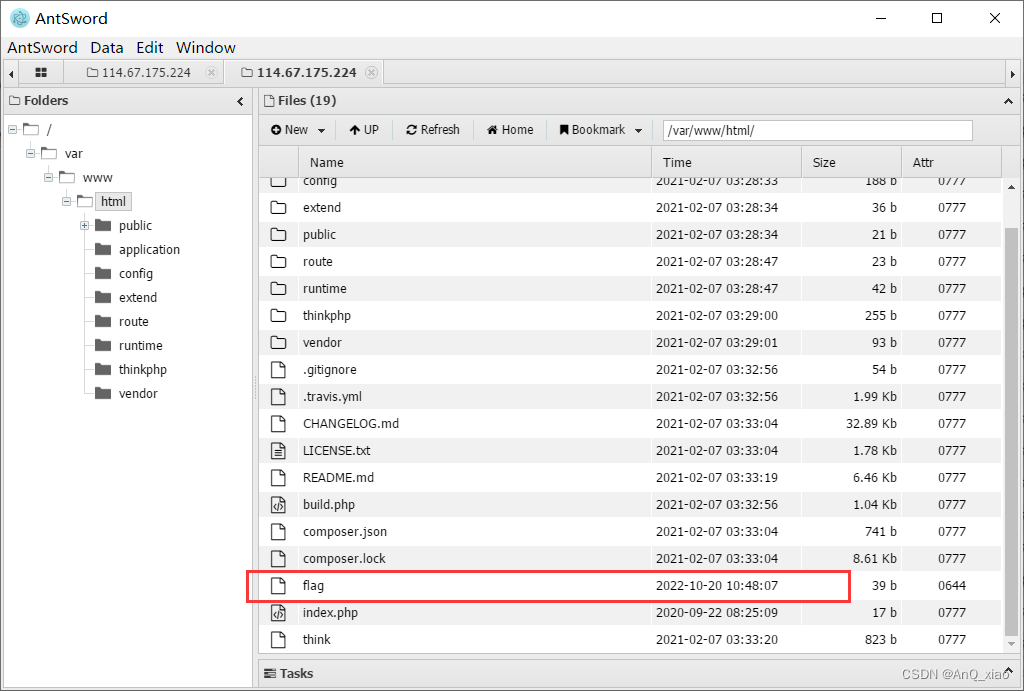
Task: Click the vendor folder icon in file list
Action: pos(278,342)
